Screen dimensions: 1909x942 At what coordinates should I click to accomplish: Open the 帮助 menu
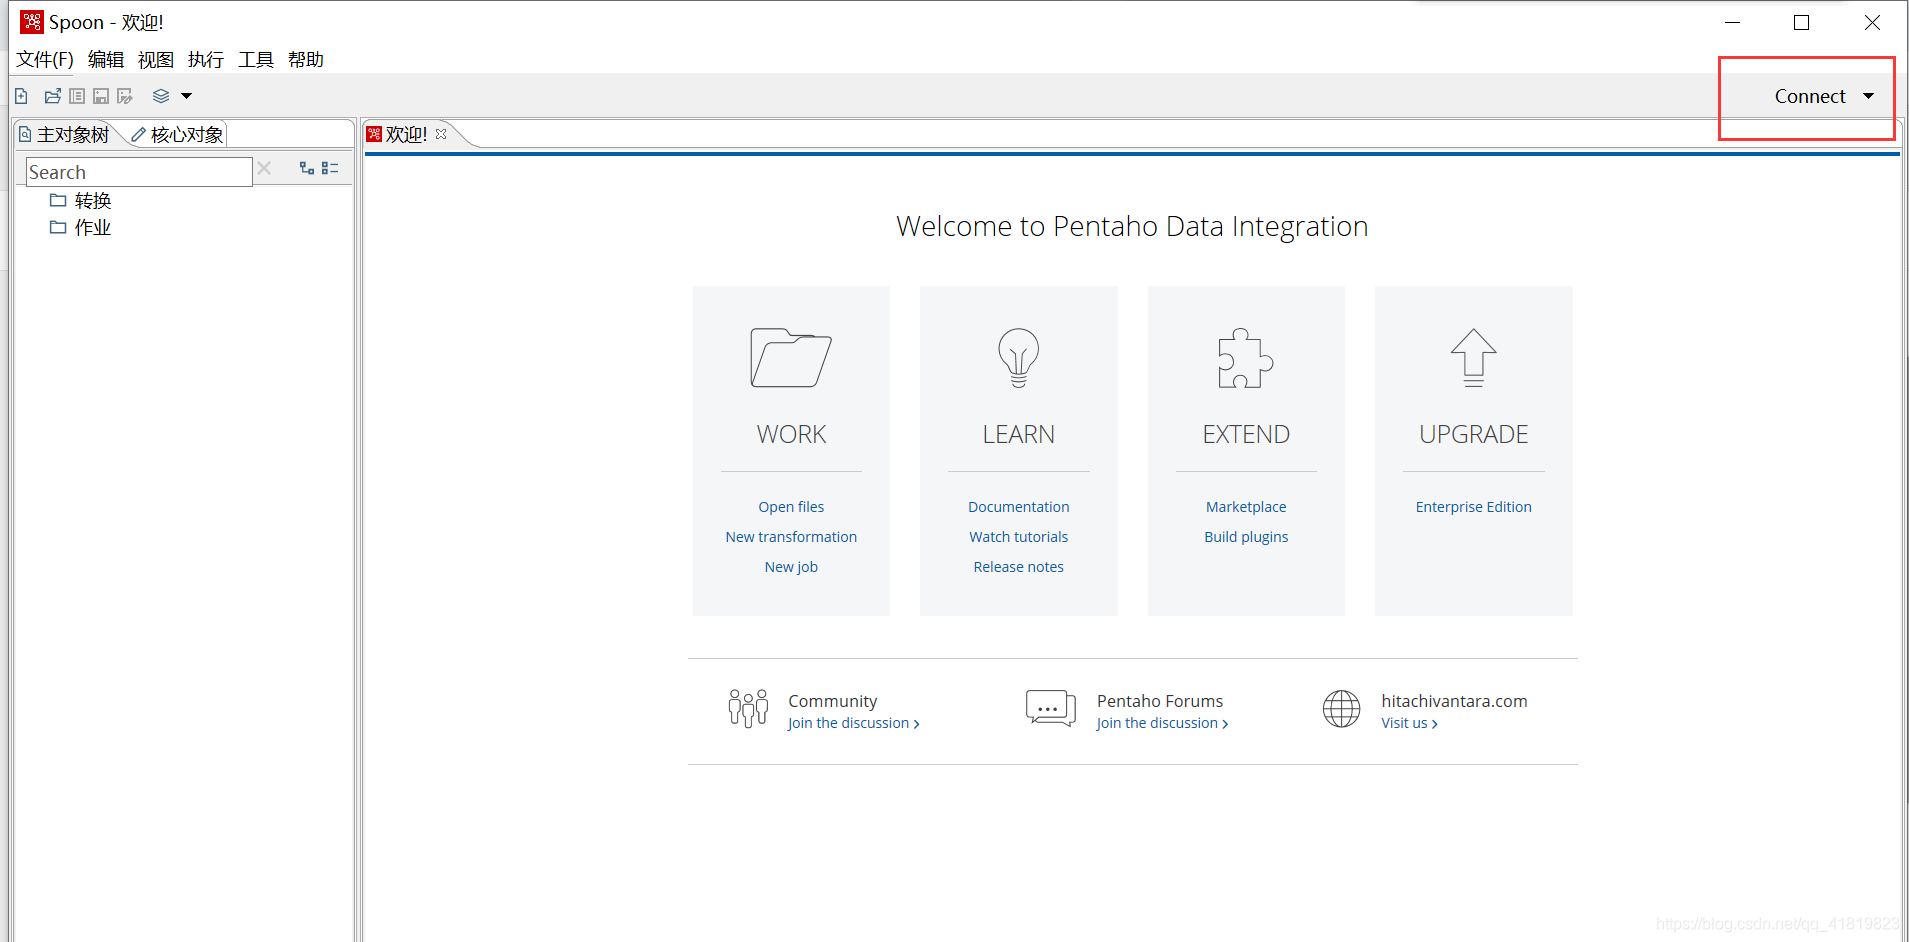pyautogui.click(x=306, y=60)
